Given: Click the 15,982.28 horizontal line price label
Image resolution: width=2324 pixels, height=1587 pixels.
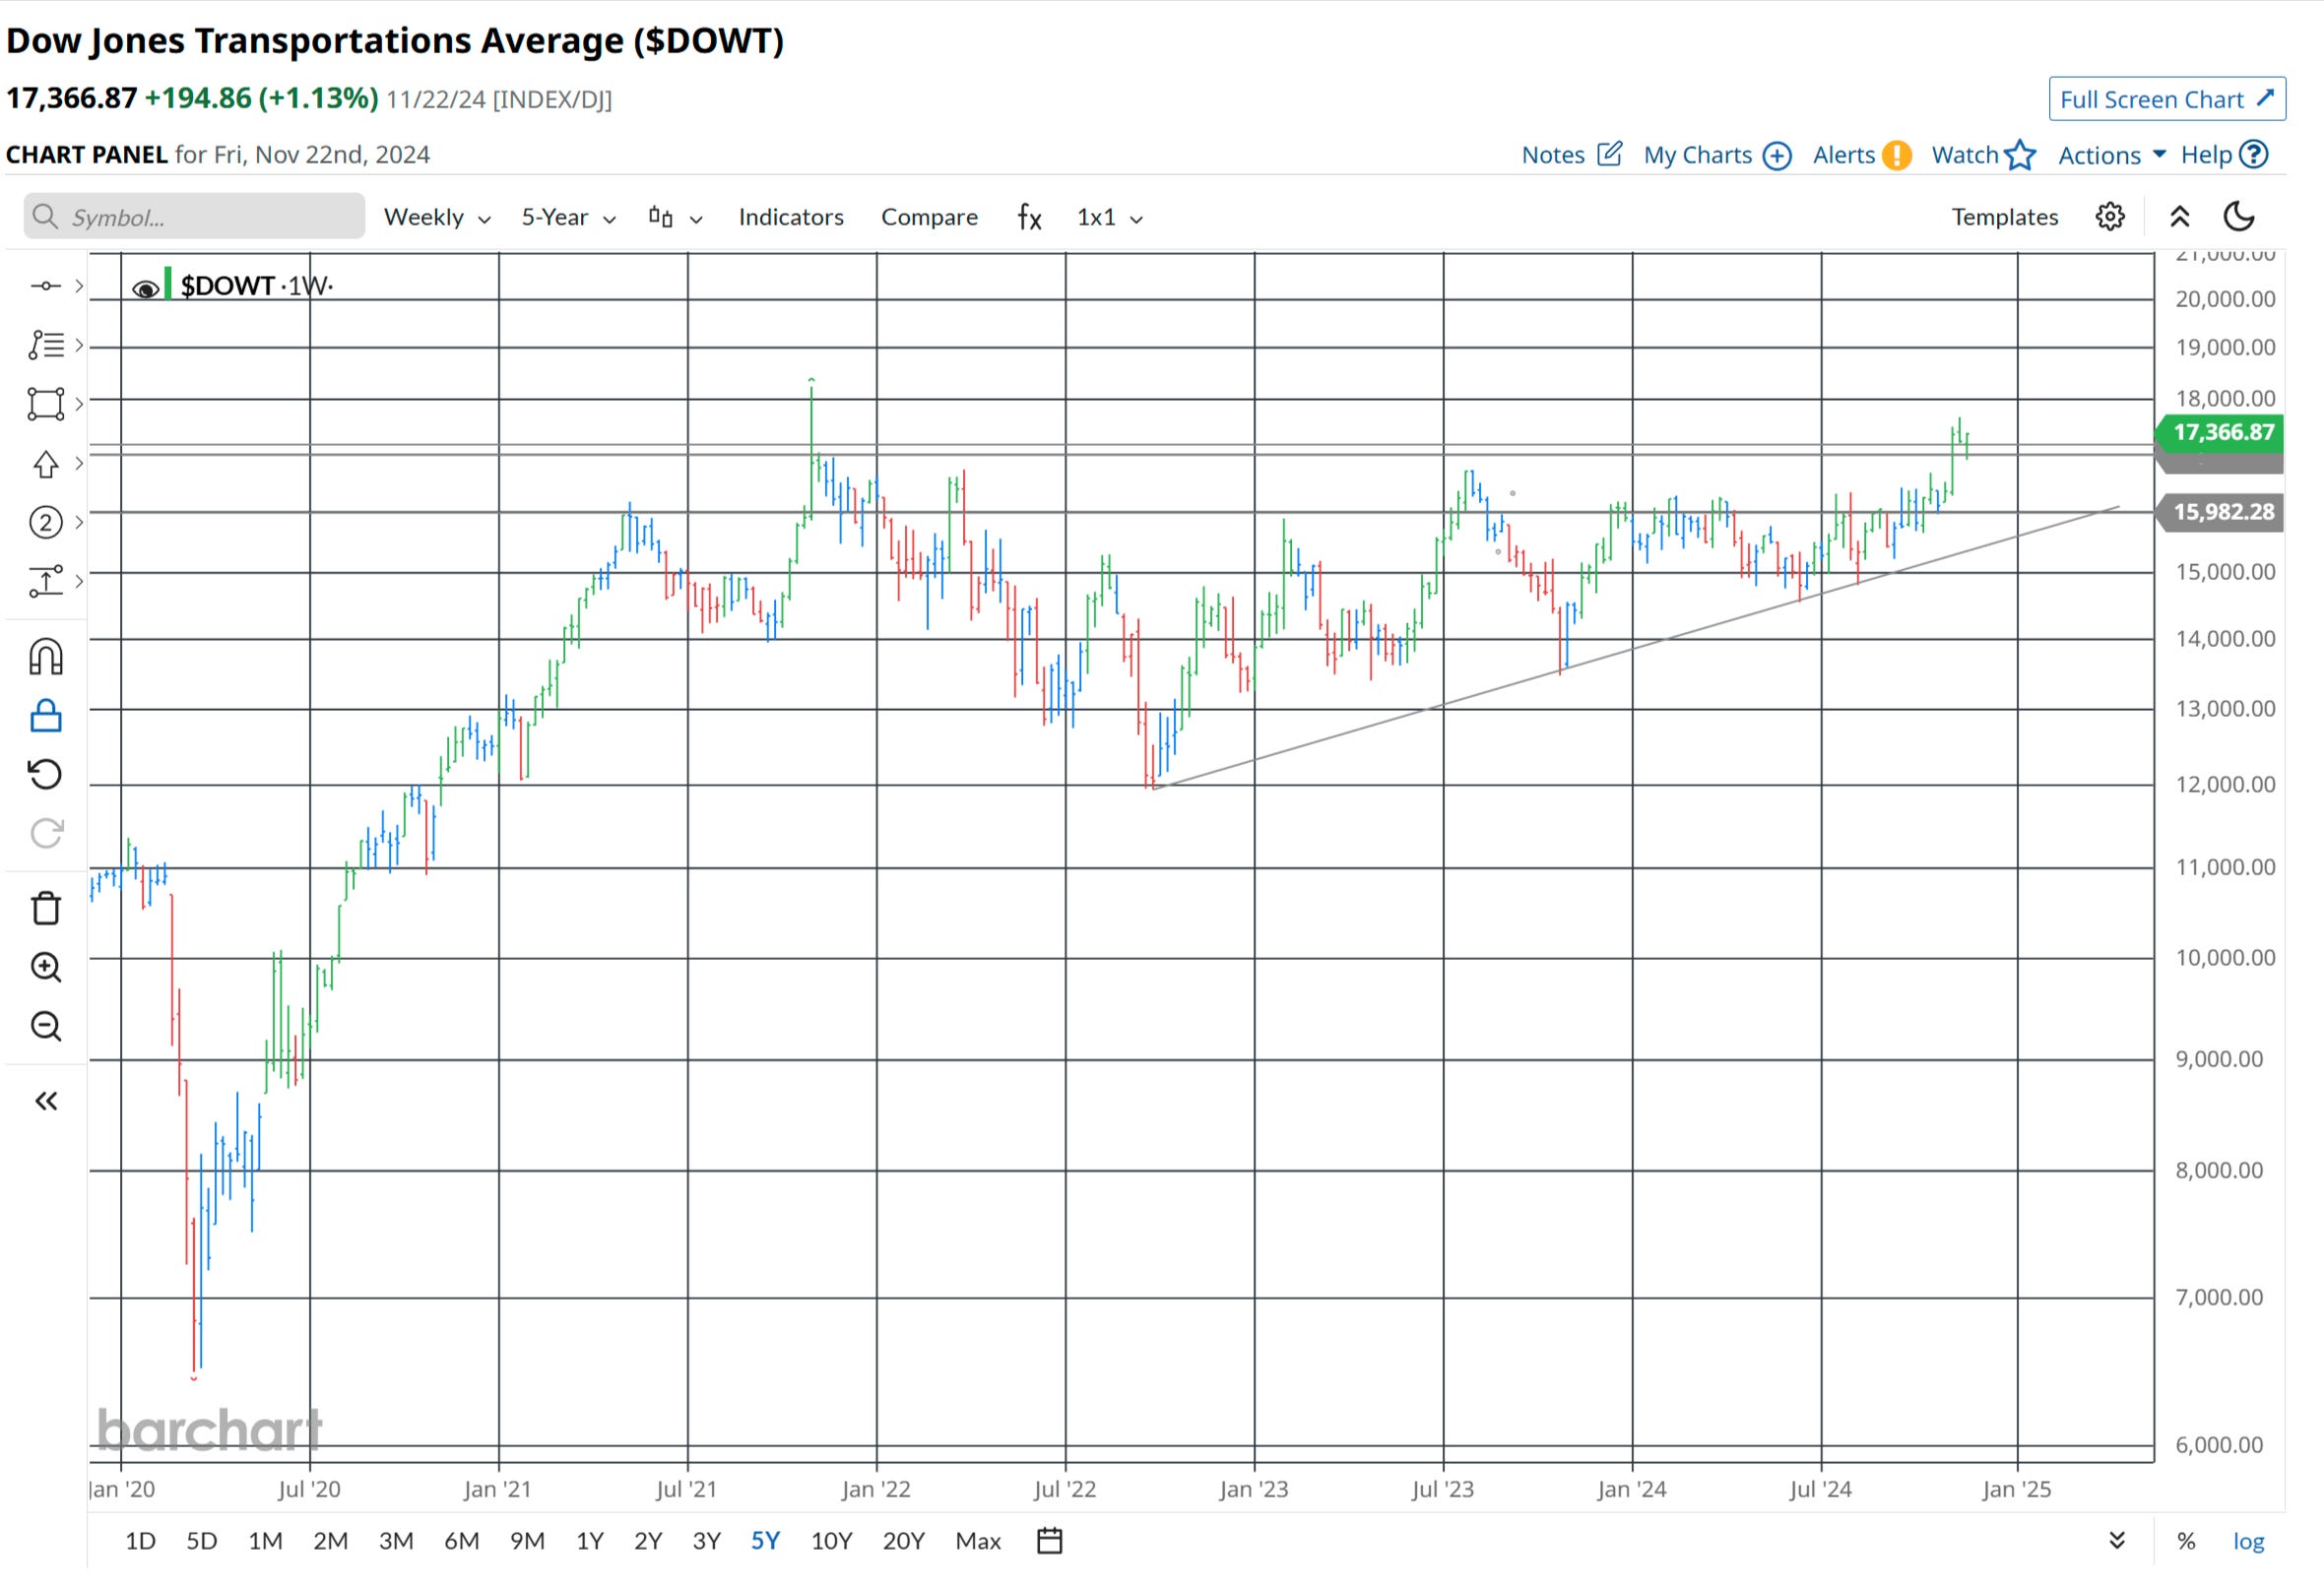Looking at the screenshot, I should [x=2219, y=512].
